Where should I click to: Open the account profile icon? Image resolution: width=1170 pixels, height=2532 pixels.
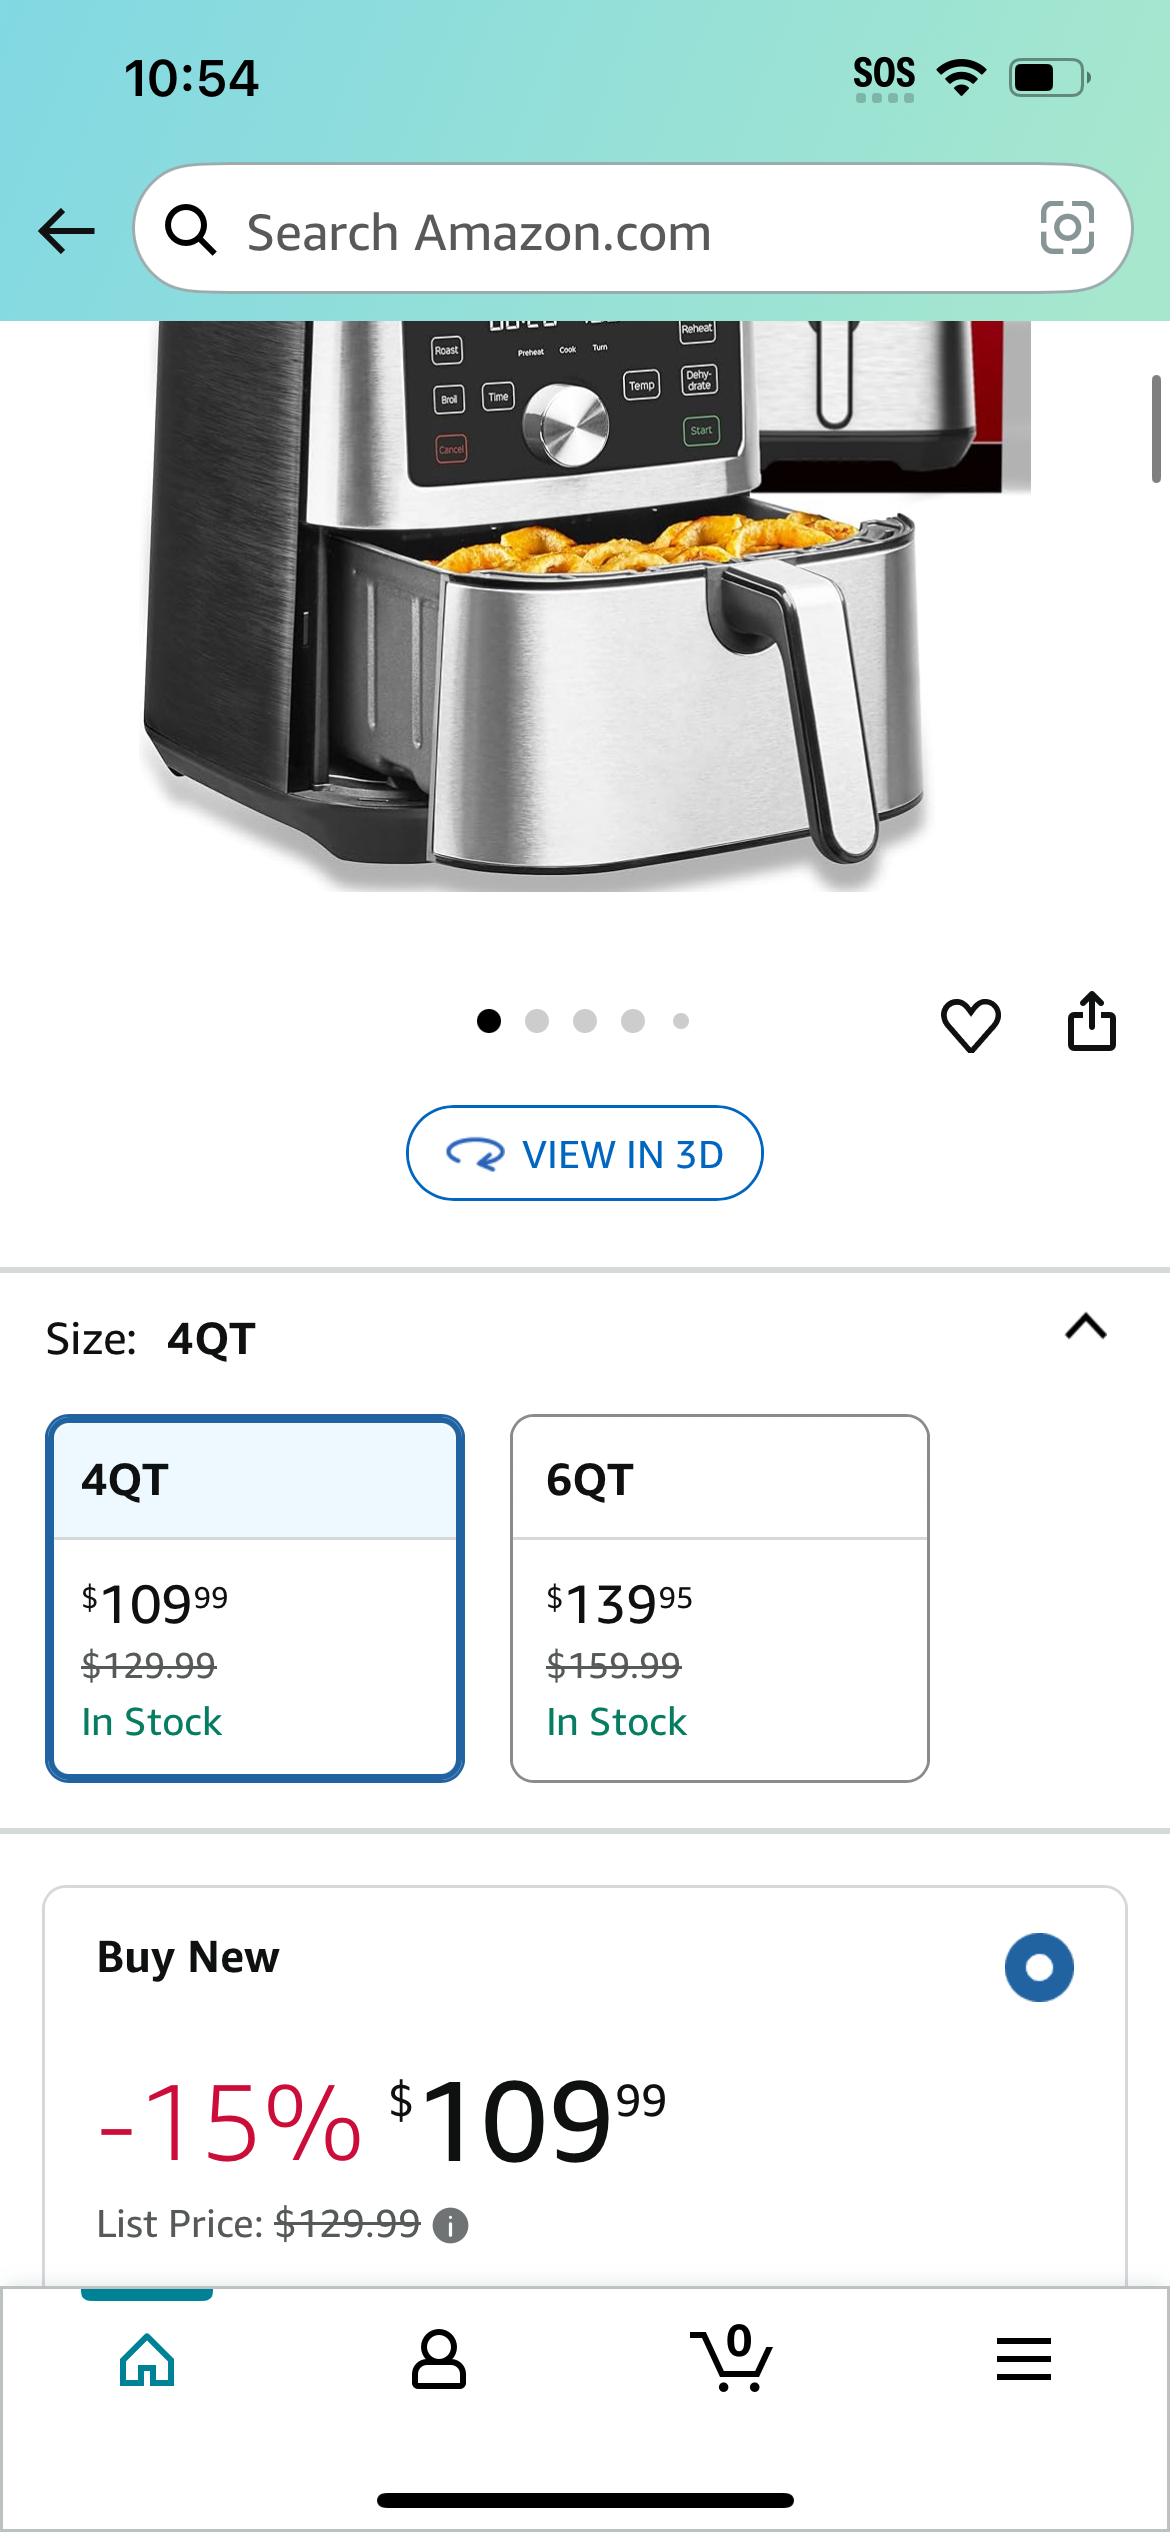pyautogui.click(x=439, y=2360)
